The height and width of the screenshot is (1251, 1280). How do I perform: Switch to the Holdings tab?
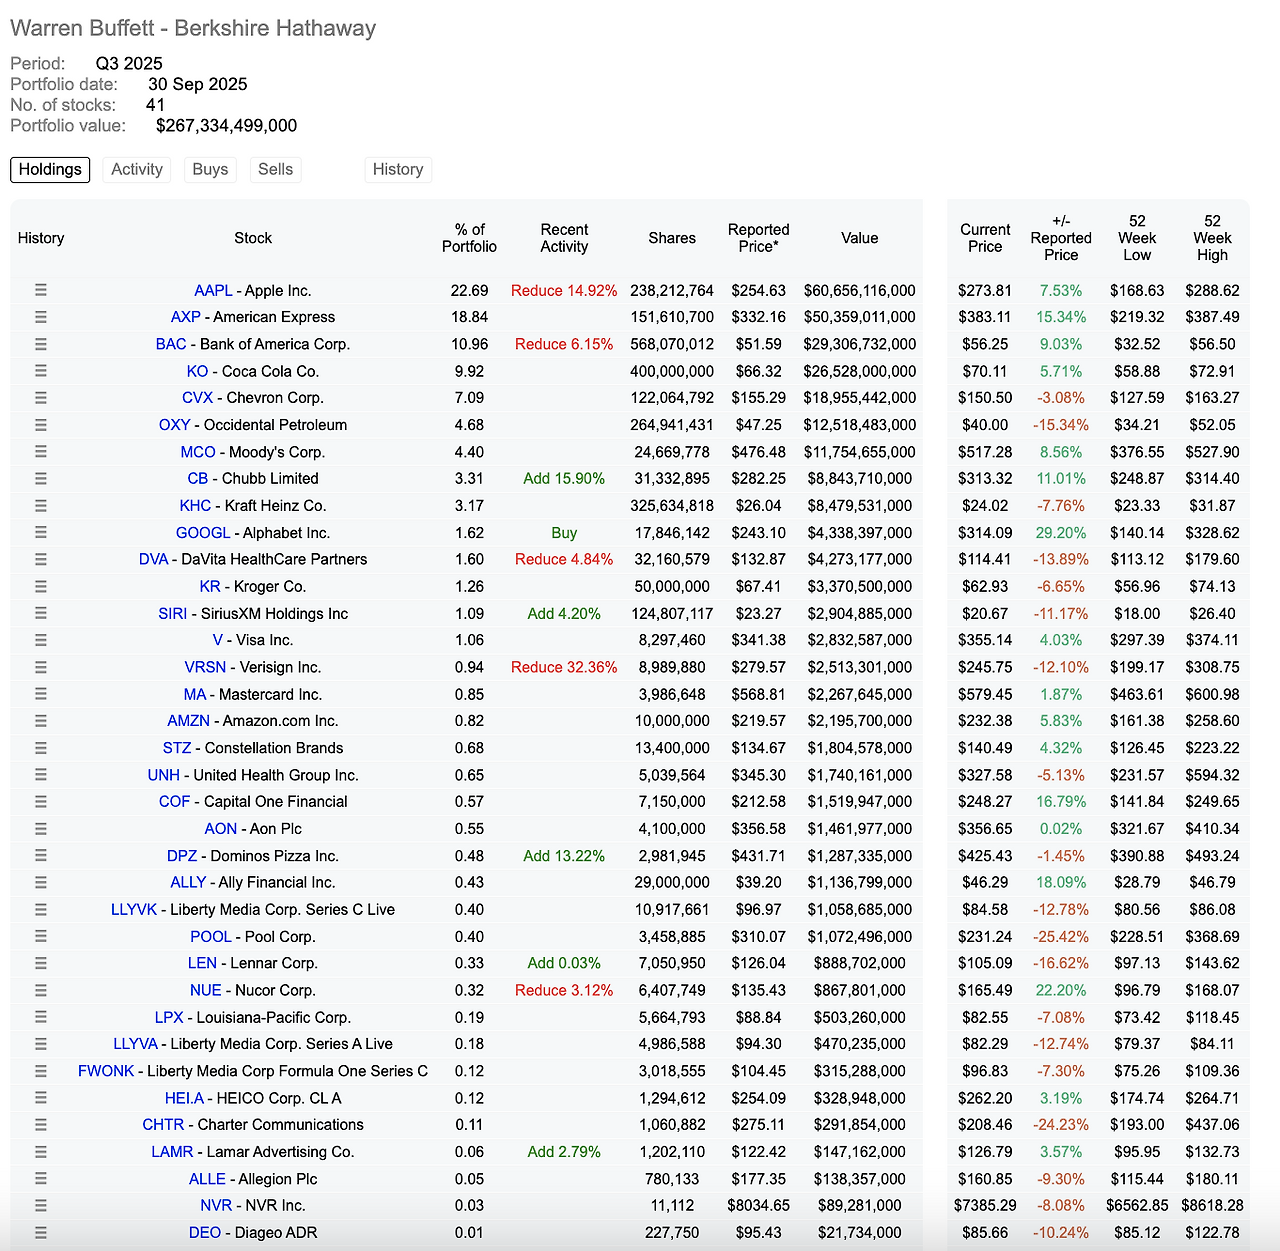[50, 170]
